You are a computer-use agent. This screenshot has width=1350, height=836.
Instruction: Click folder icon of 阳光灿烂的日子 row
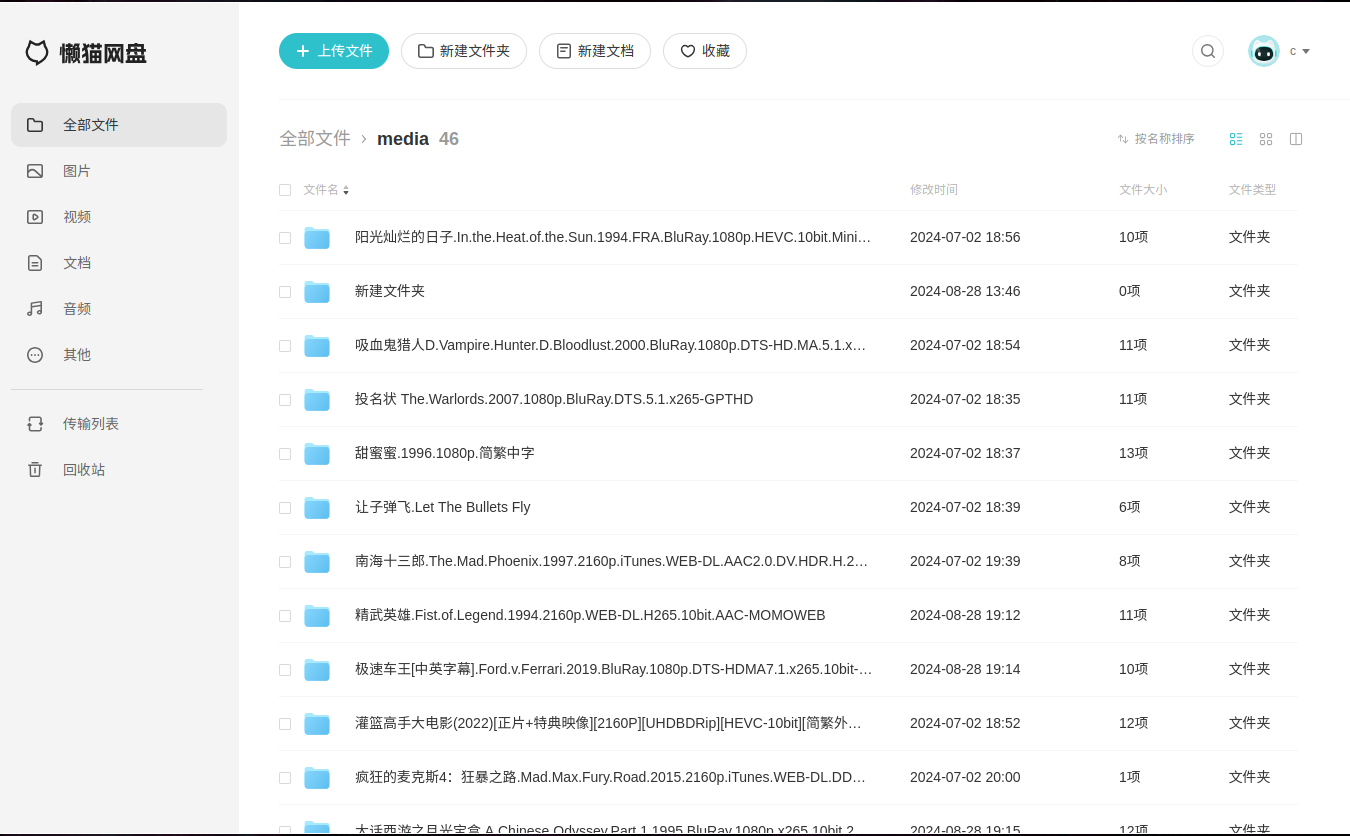(317, 238)
